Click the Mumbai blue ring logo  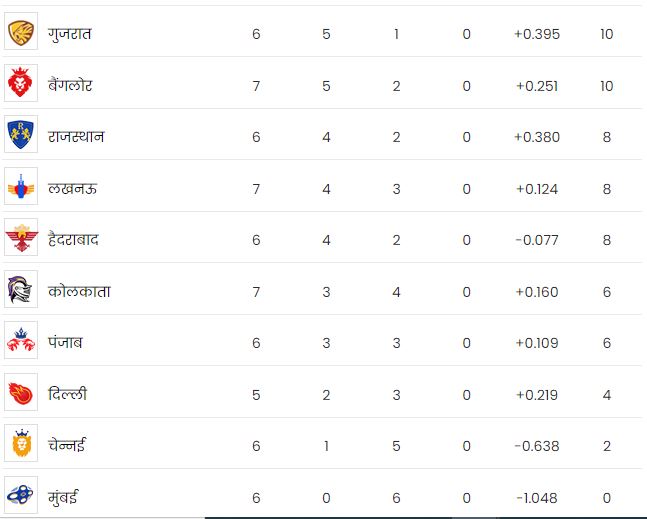coord(21,494)
